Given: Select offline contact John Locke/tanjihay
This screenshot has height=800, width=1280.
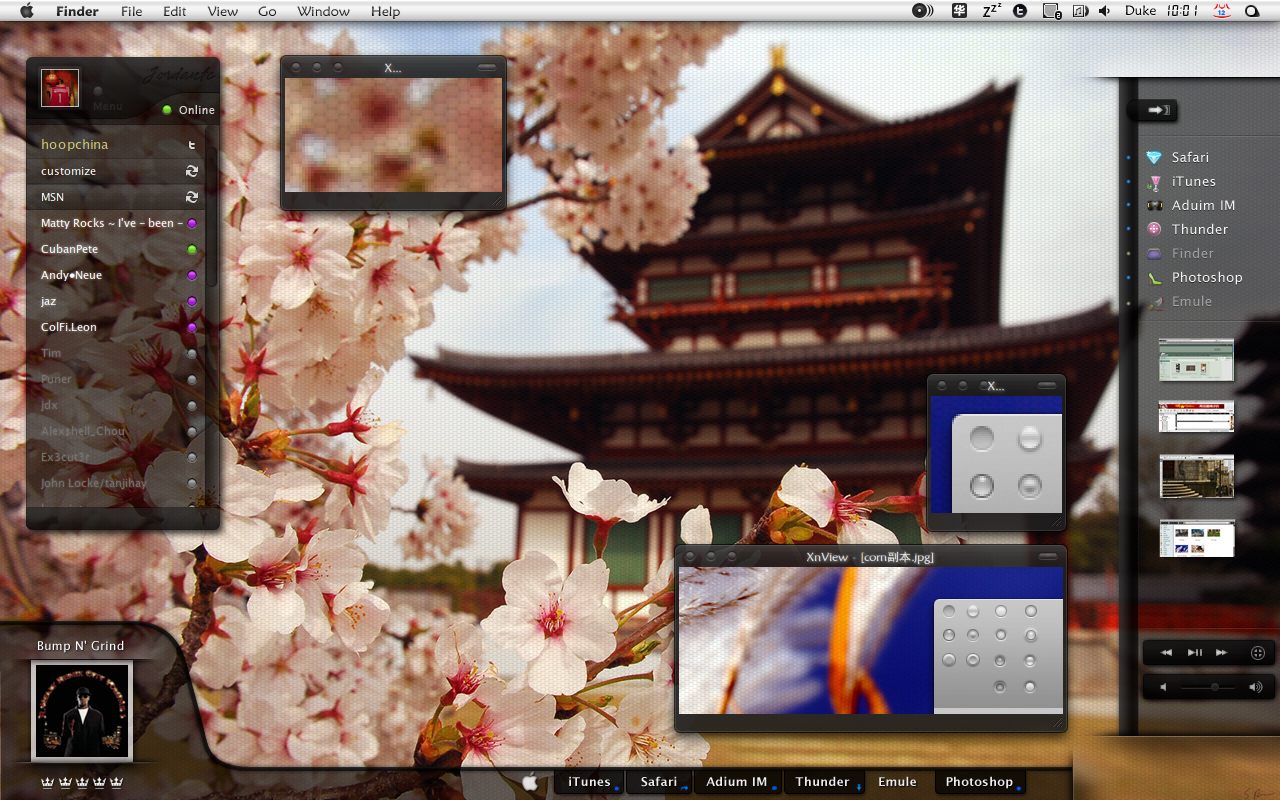Looking at the screenshot, I should tap(117, 483).
